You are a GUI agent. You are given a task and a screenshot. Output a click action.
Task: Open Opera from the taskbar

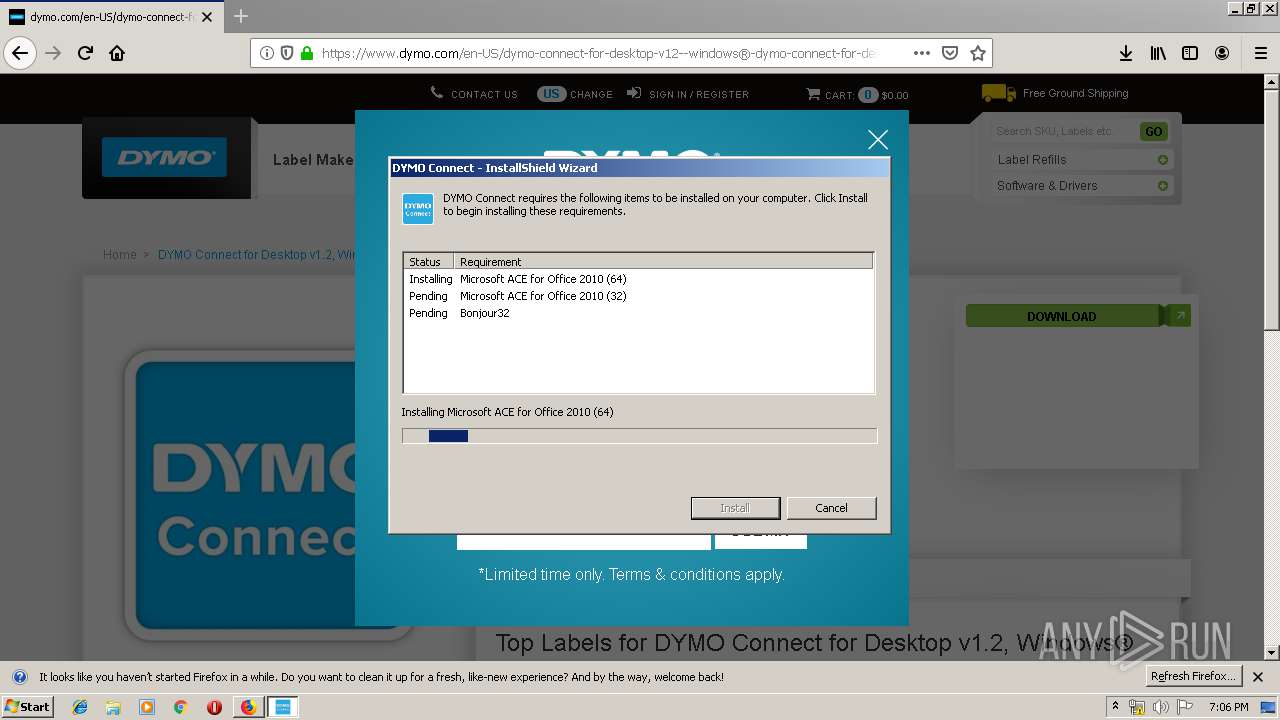point(214,707)
